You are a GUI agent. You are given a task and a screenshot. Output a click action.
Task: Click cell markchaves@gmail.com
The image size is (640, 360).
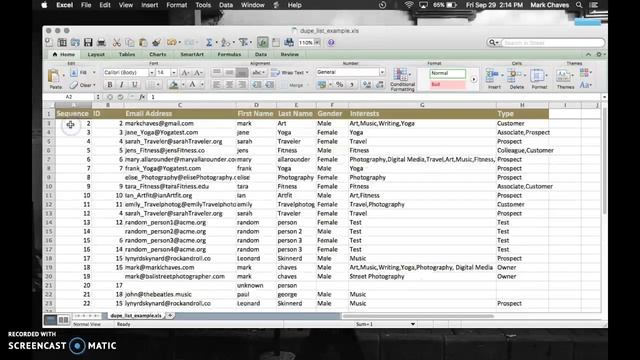pos(180,123)
